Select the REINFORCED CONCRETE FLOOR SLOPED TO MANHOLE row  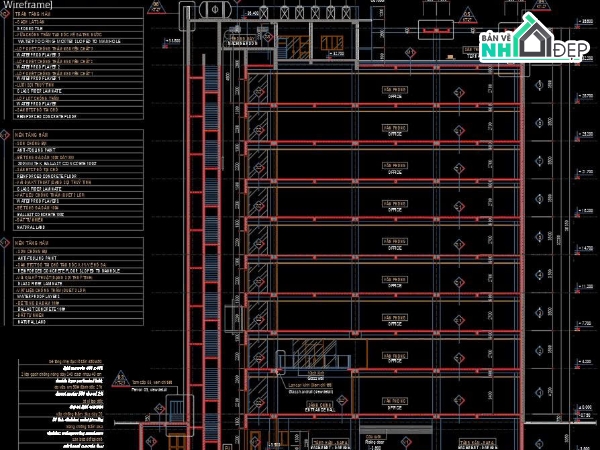point(78,271)
